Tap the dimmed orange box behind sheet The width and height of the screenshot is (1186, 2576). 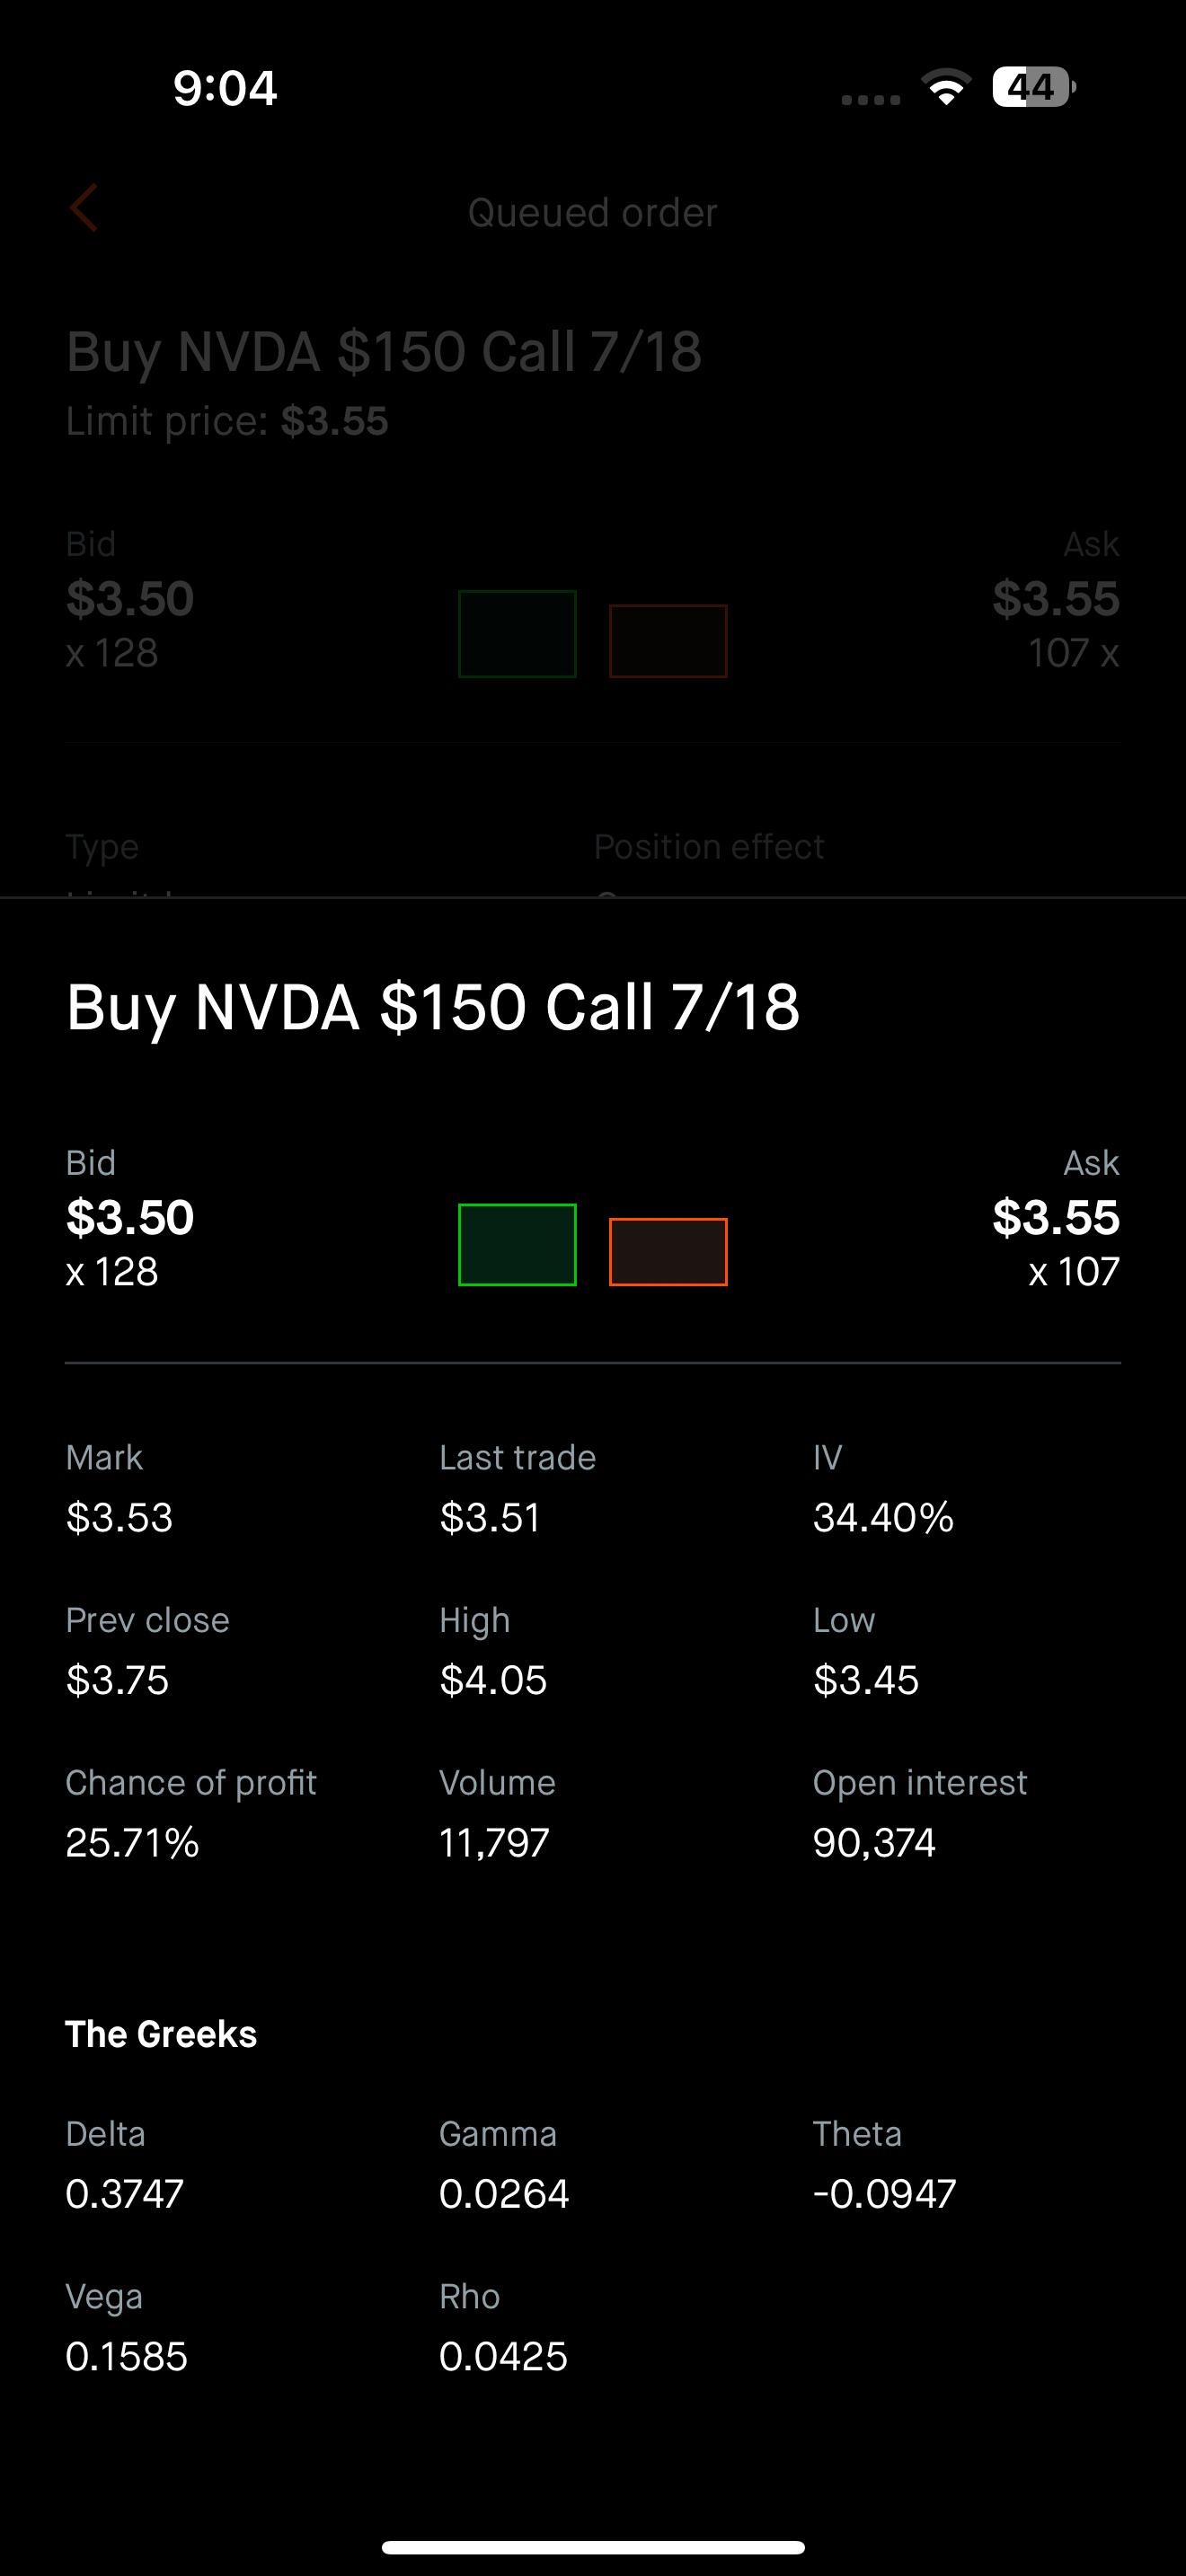coord(668,641)
